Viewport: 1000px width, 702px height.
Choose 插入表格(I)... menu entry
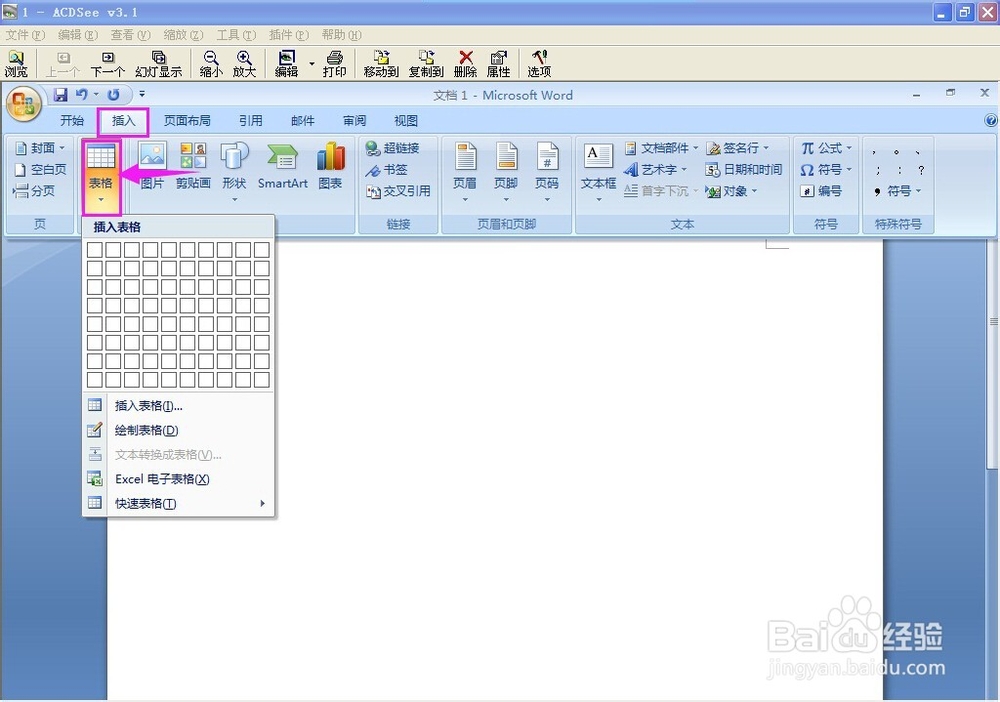coord(179,406)
